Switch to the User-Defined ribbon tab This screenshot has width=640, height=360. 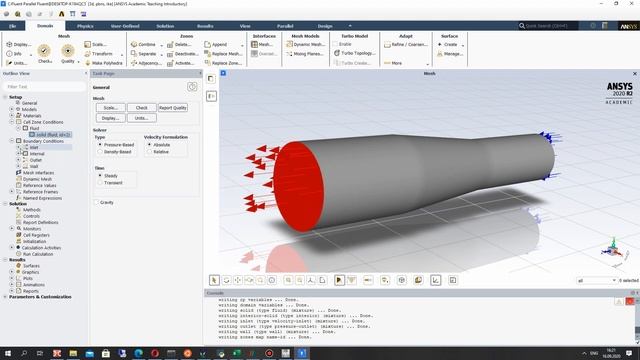[x=125, y=26]
